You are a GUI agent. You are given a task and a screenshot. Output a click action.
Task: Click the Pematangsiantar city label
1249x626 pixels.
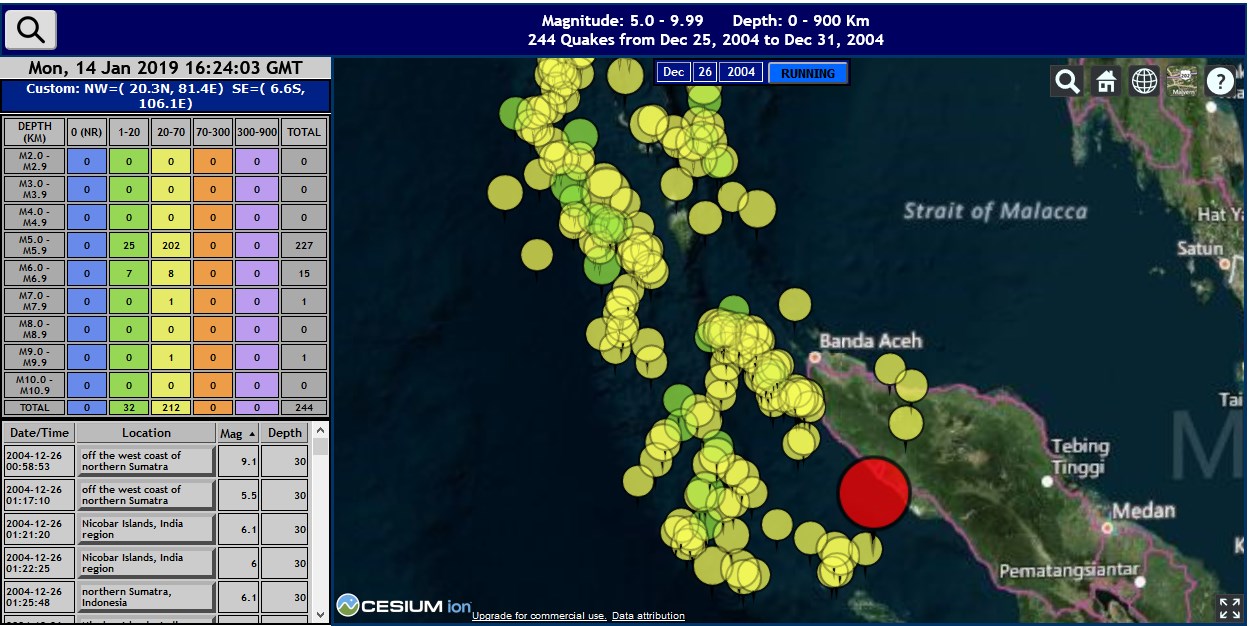pyautogui.click(x=1069, y=571)
